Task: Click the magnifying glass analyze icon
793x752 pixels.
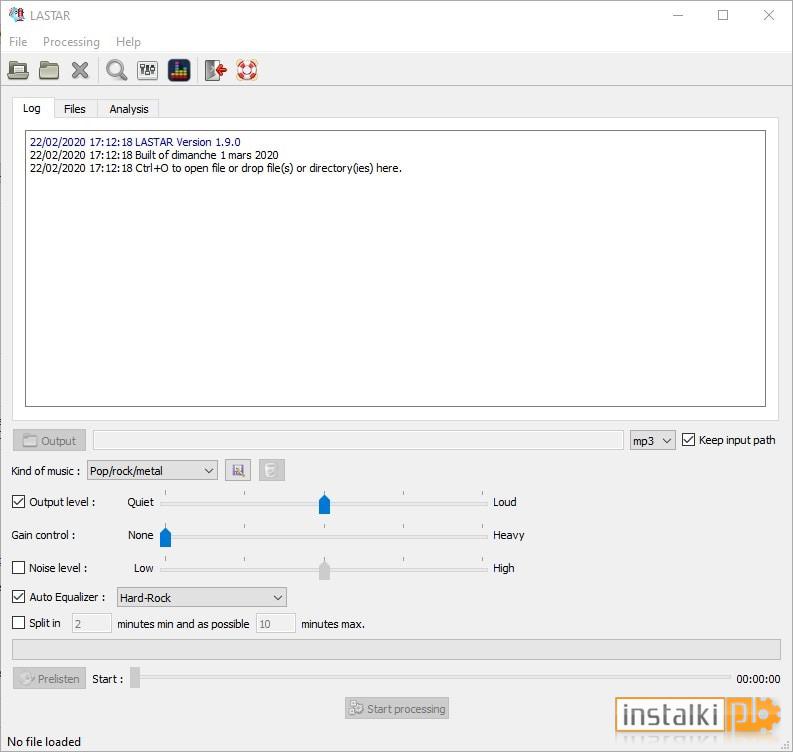Action: click(116, 70)
